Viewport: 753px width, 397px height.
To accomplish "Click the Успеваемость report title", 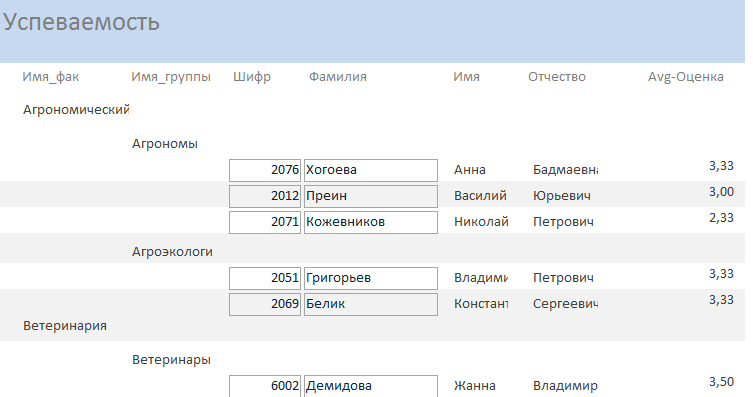I will point(82,22).
